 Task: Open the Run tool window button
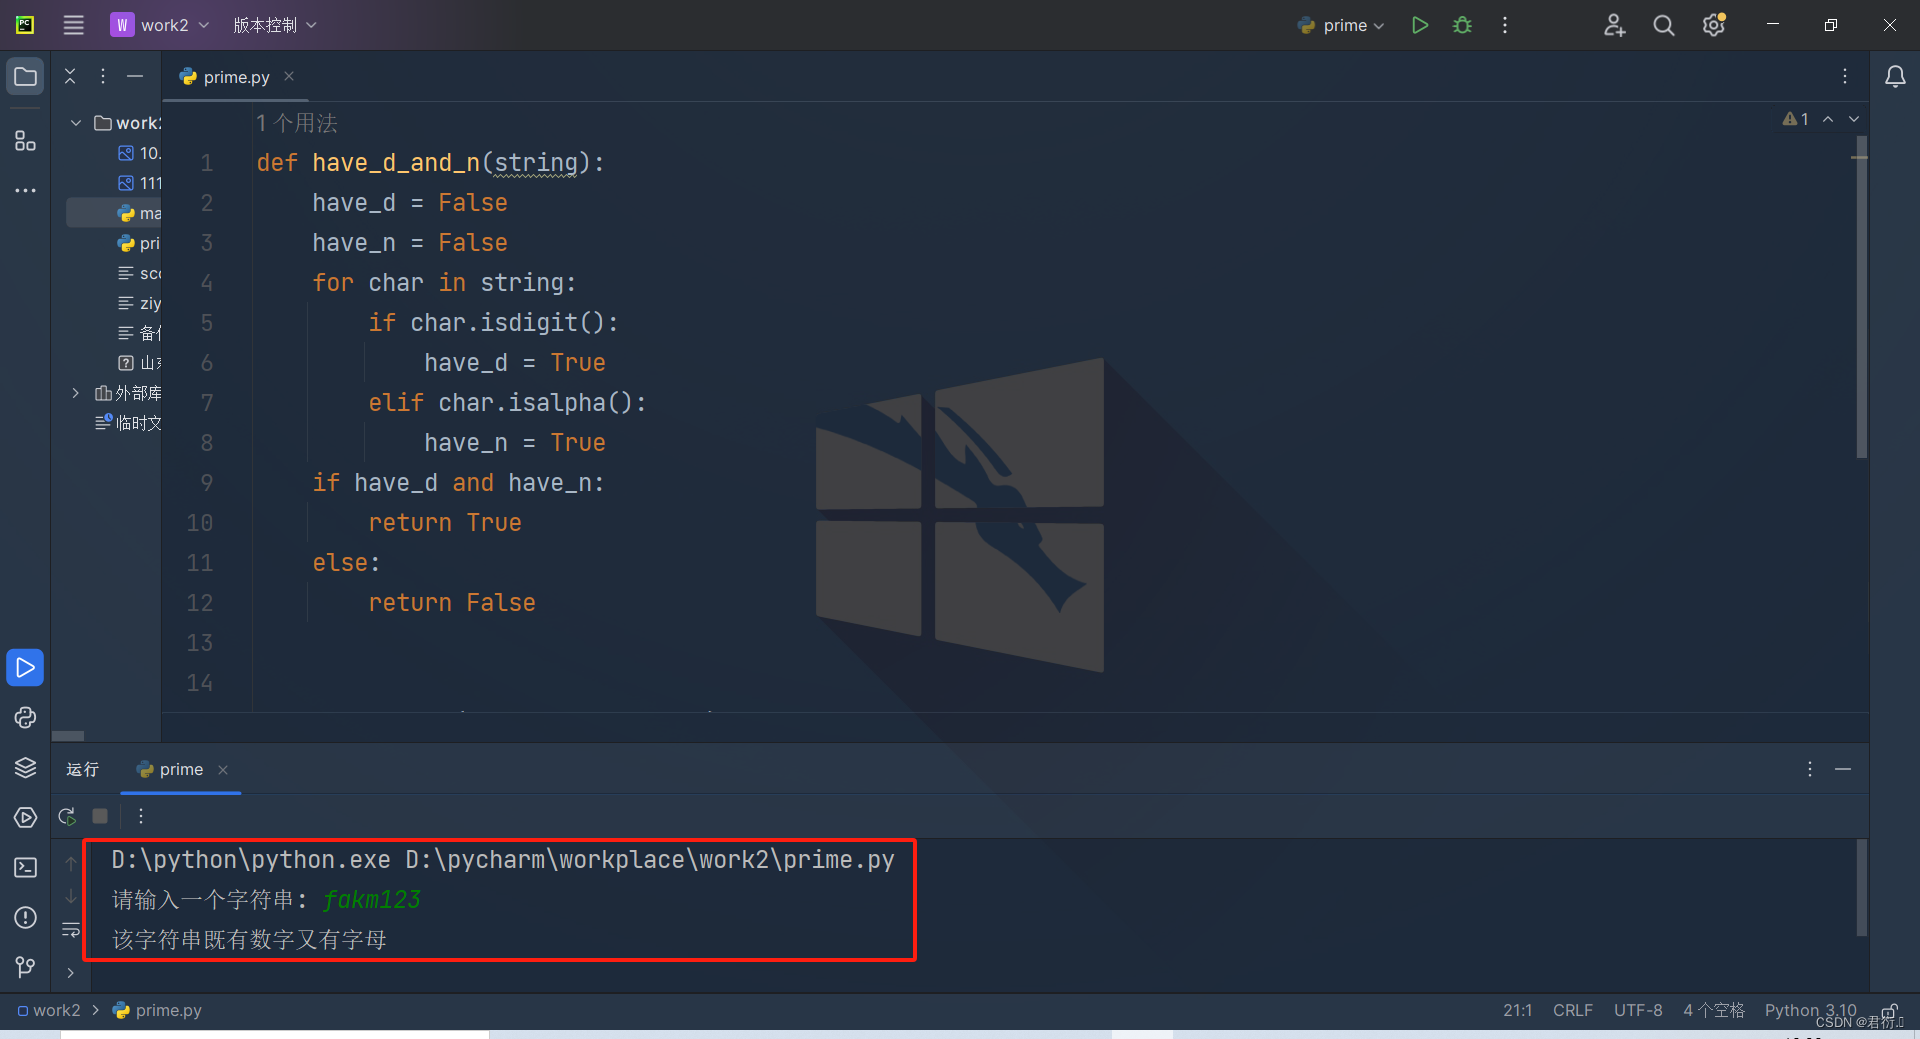[x=25, y=668]
